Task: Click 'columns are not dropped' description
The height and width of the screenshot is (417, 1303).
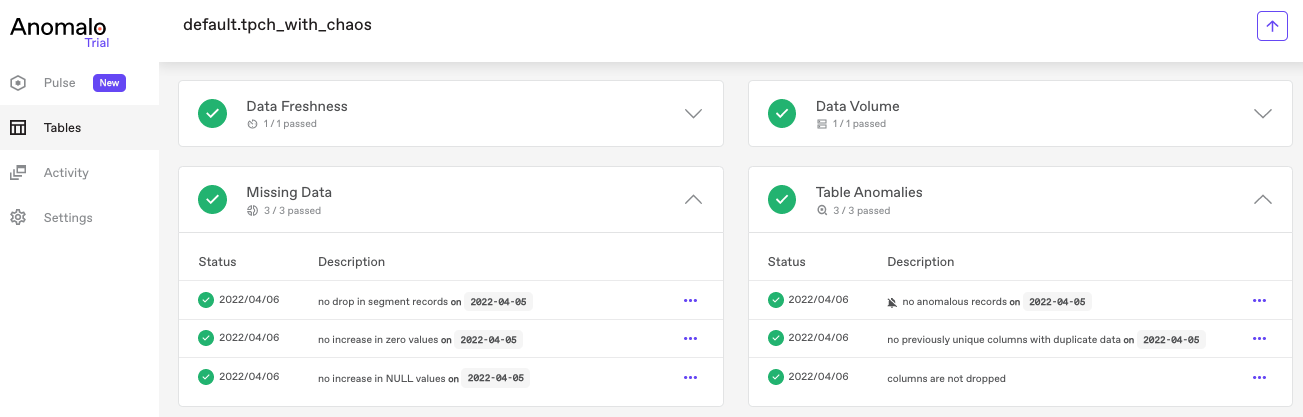Action: (946, 379)
